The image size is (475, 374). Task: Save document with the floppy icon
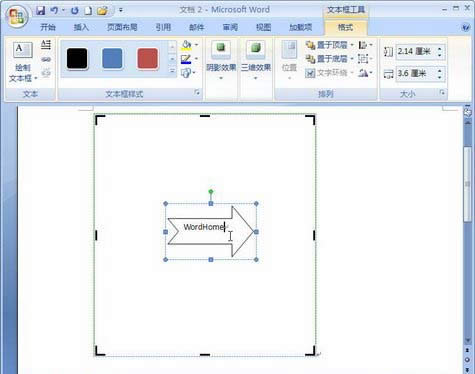41,10
